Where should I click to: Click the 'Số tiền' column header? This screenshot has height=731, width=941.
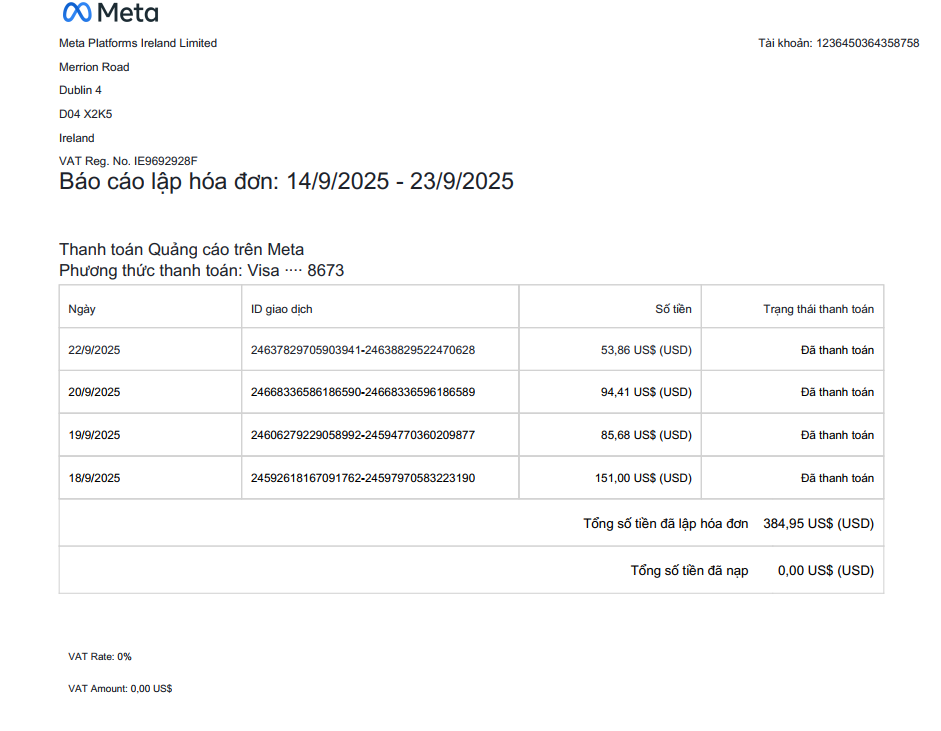coord(673,309)
